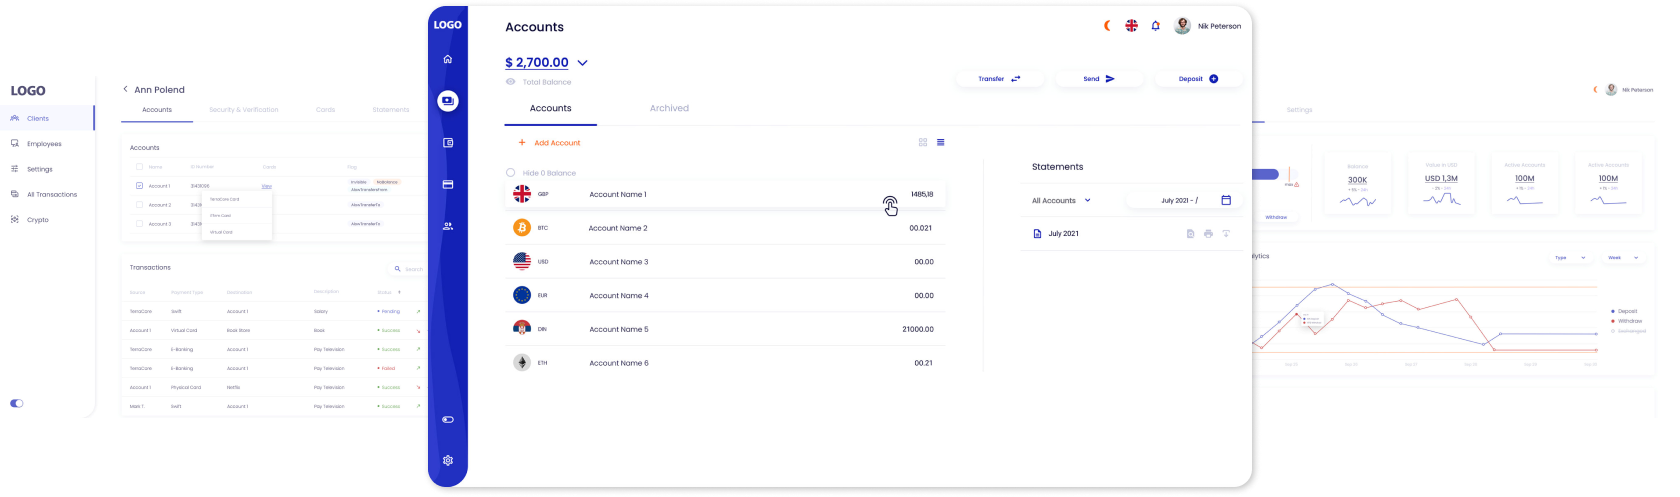Check Account 3 checkbox in left window
Image resolution: width=1680 pixels, height=497 pixels.
[139, 224]
